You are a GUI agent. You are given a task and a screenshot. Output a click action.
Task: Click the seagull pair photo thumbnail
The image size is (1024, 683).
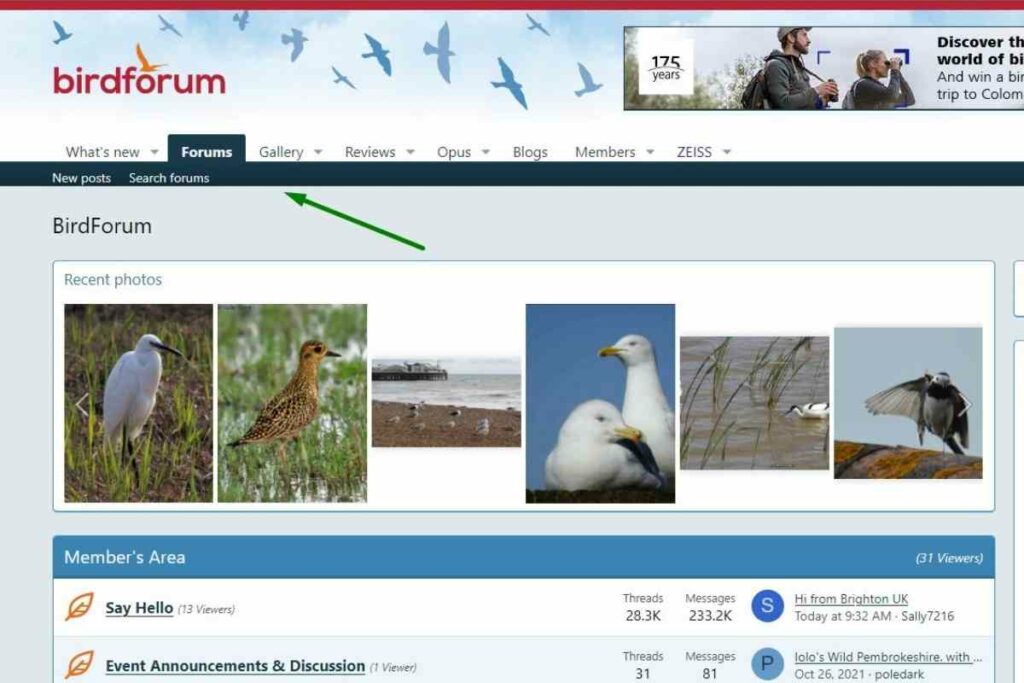click(597, 403)
